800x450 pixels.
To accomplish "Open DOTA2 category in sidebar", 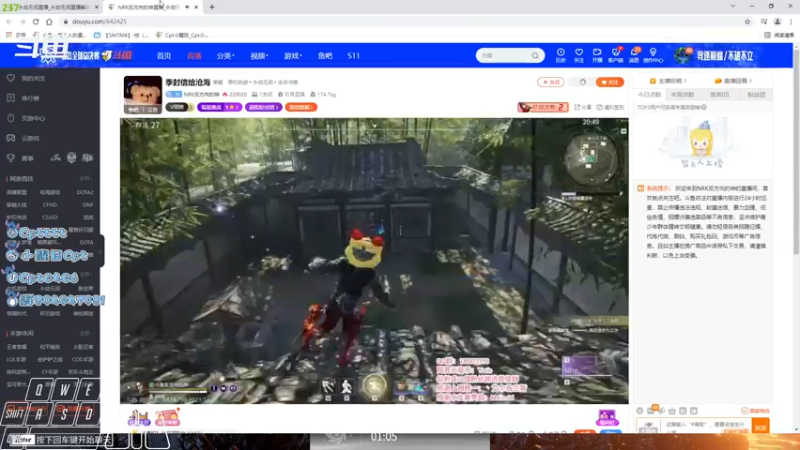I will (x=85, y=192).
